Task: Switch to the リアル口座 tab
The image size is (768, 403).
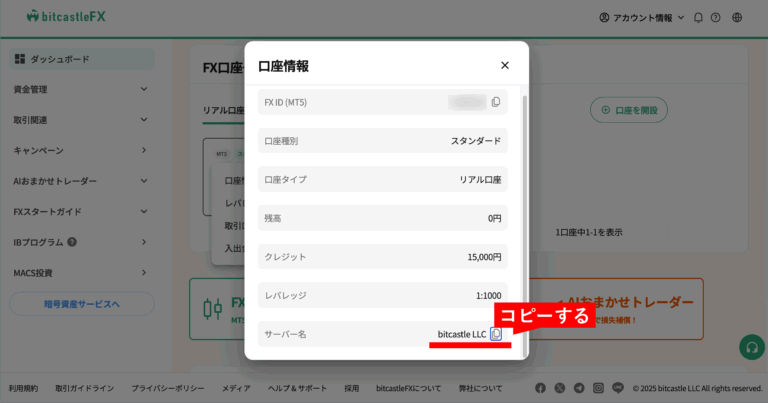Action: point(223,110)
